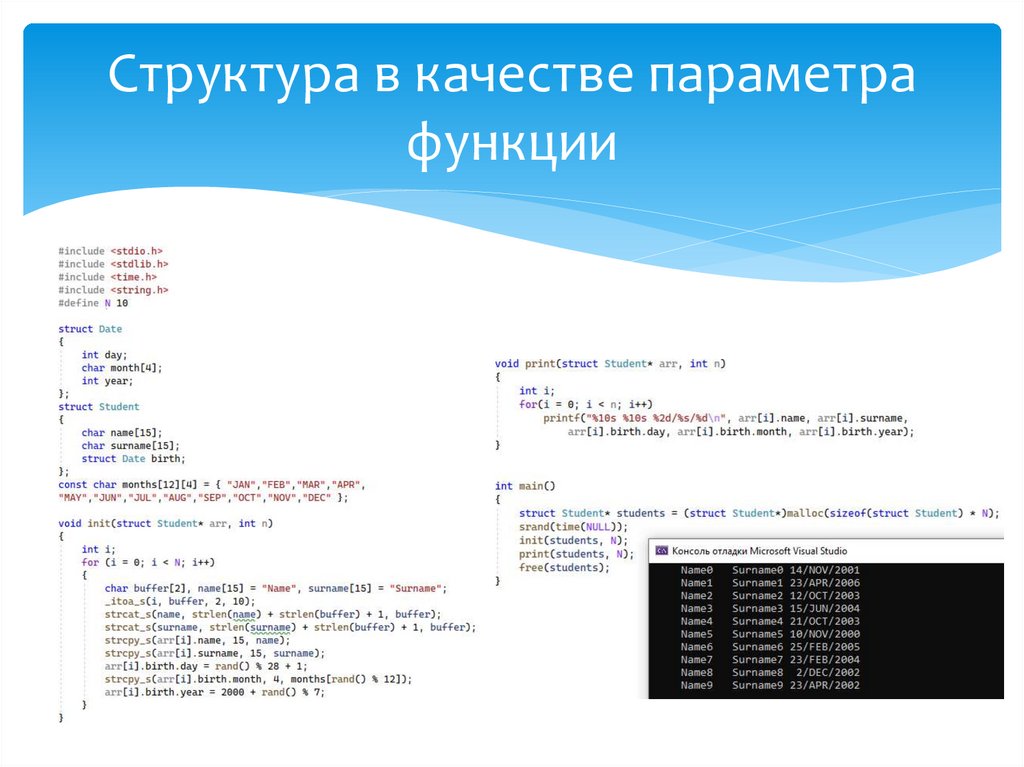Select the line '#include <stdio.h>'
Viewport: 1024px width, 767px height.
110,251
